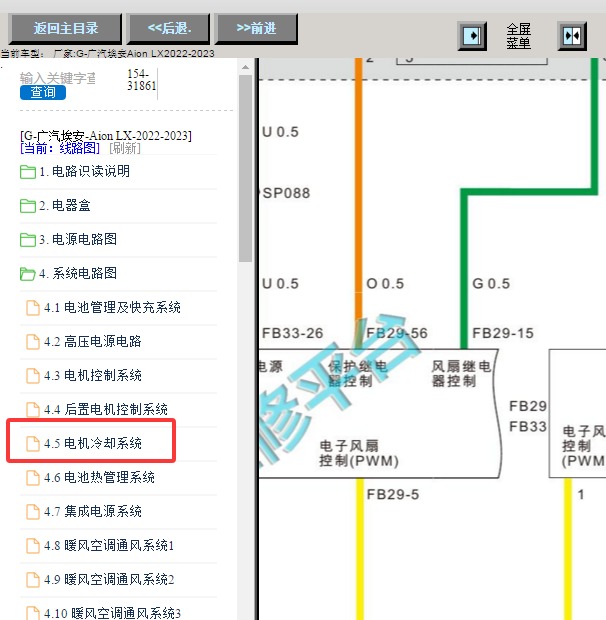Click document icon beside 4.2 高压电源电路
The image size is (606, 620).
click(x=32, y=342)
